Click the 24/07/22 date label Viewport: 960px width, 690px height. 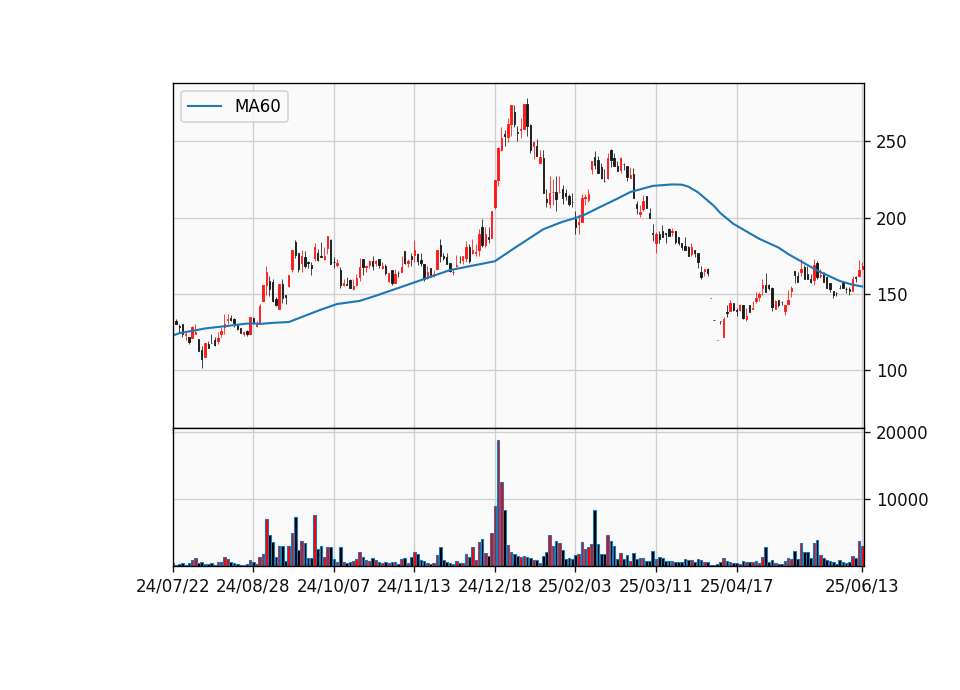(173, 586)
